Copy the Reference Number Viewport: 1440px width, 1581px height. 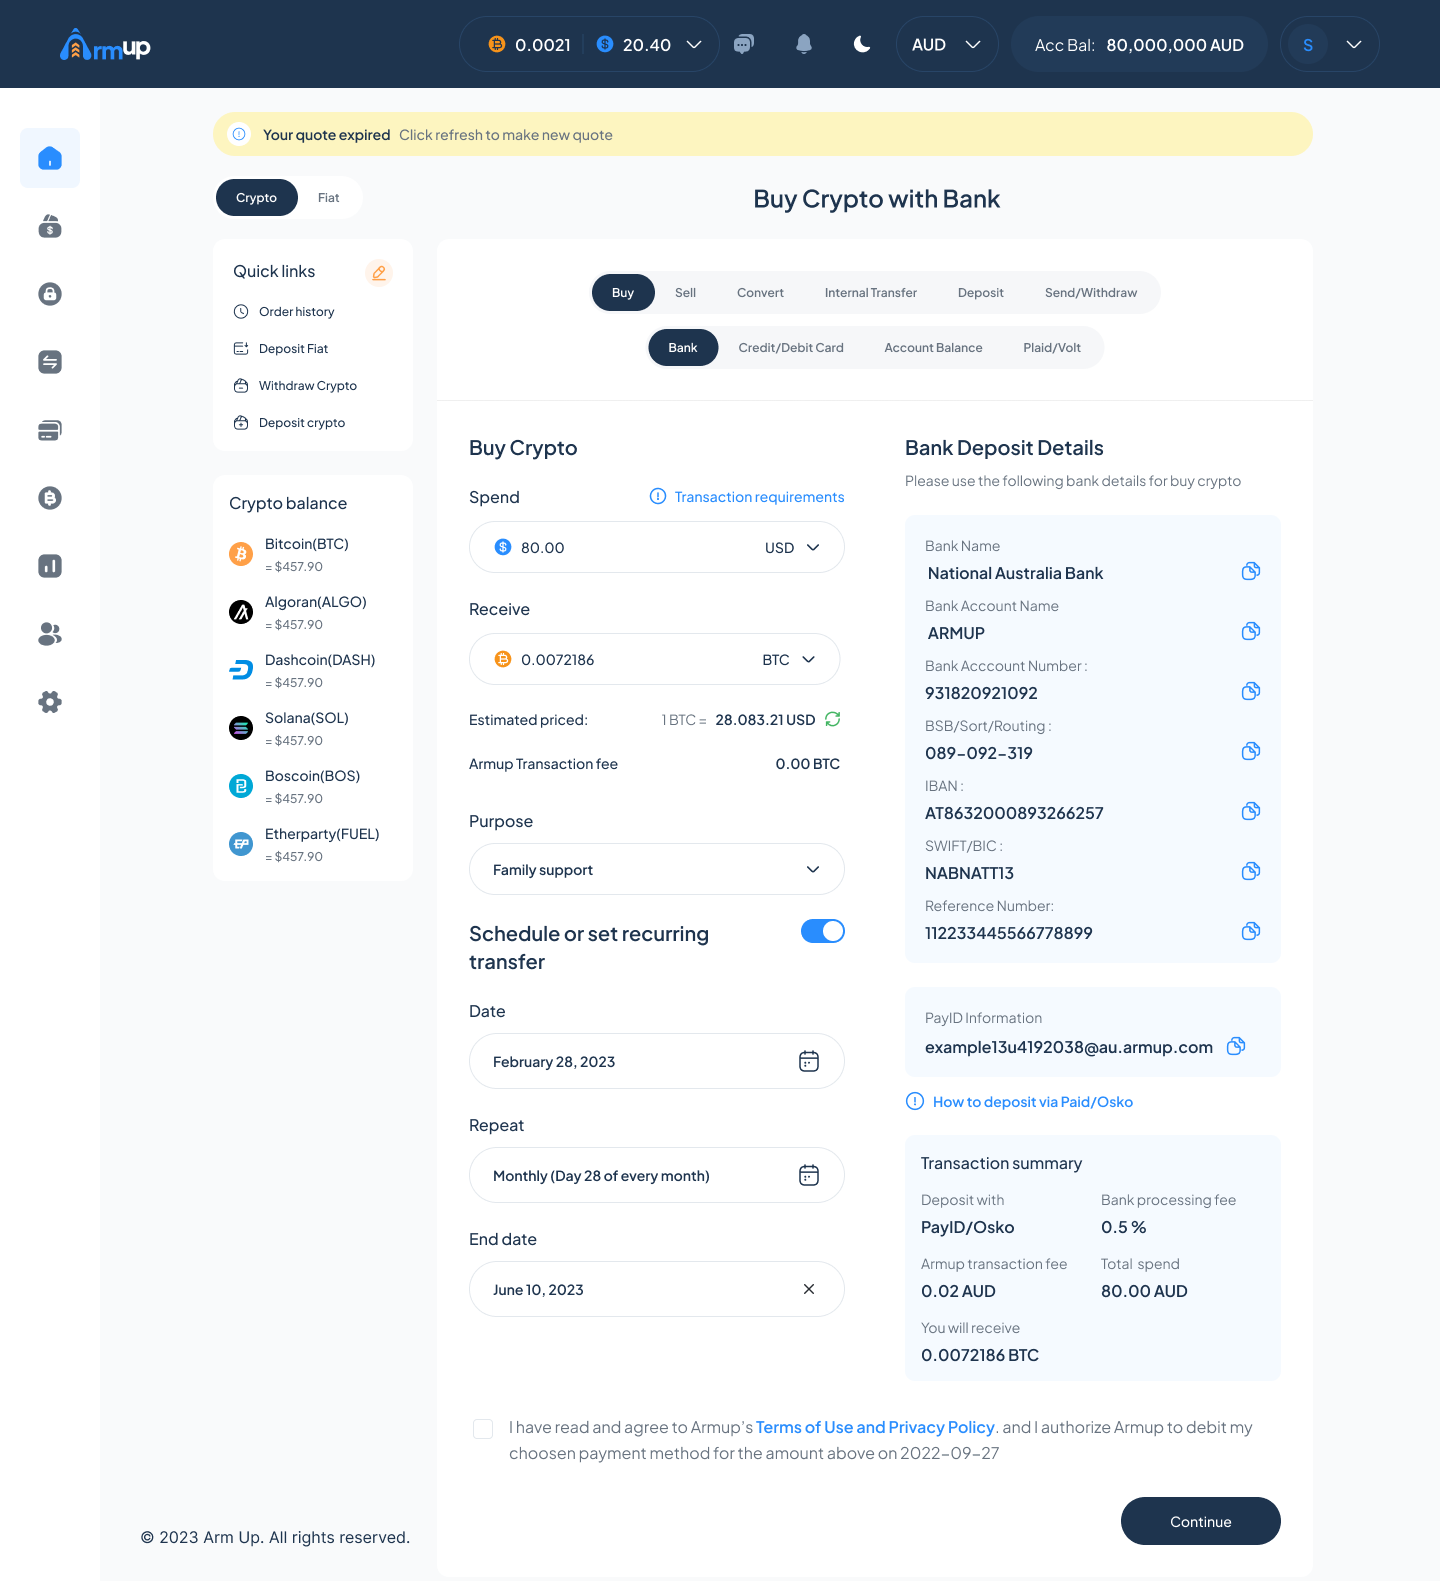point(1251,931)
